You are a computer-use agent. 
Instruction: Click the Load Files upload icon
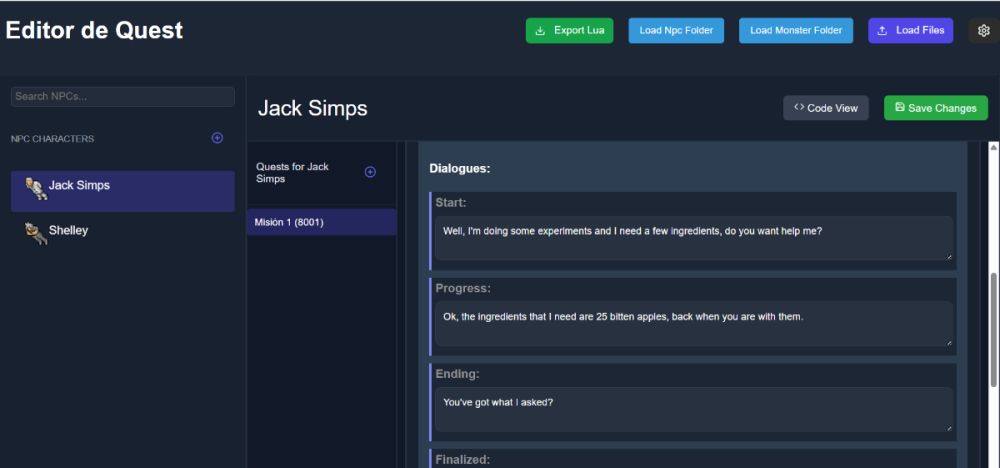(x=882, y=31)
